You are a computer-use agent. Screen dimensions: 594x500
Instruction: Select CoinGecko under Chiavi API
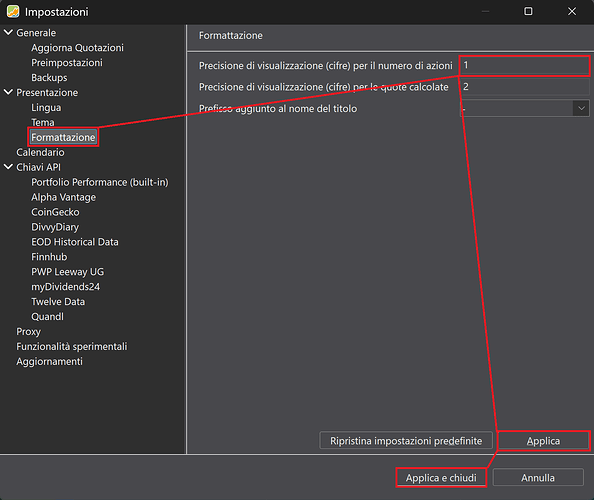point(55,212)
